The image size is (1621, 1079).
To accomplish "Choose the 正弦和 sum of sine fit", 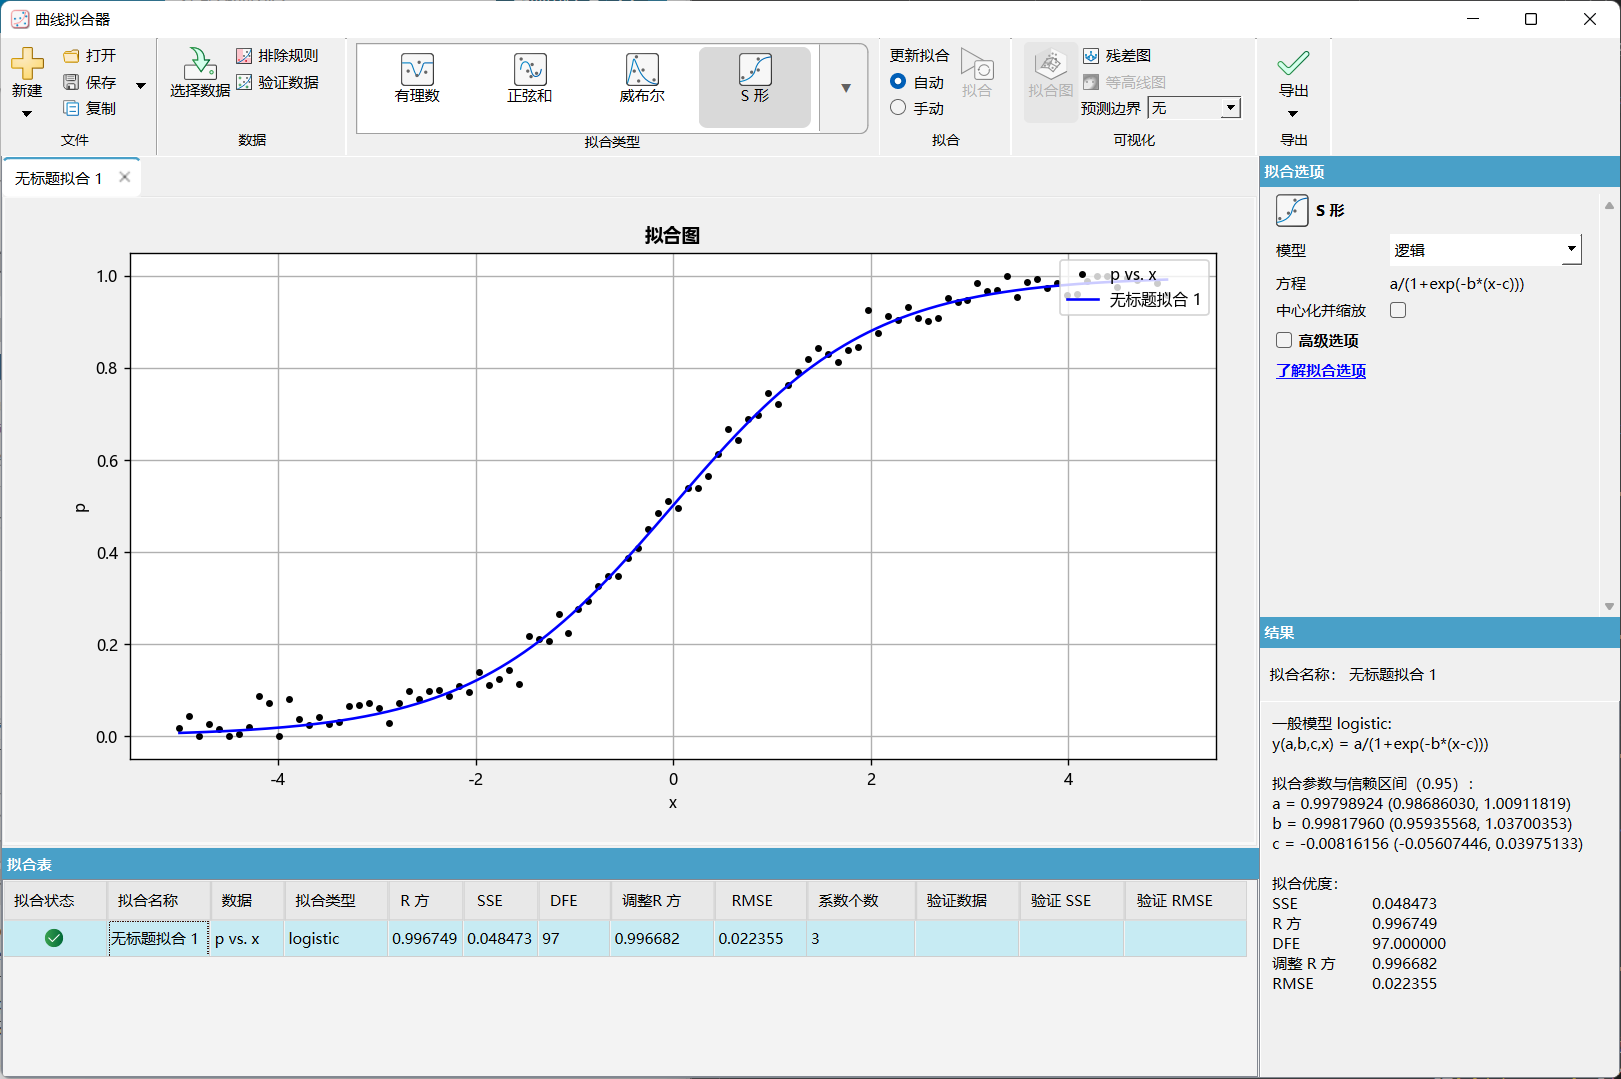I will [529, 79].
